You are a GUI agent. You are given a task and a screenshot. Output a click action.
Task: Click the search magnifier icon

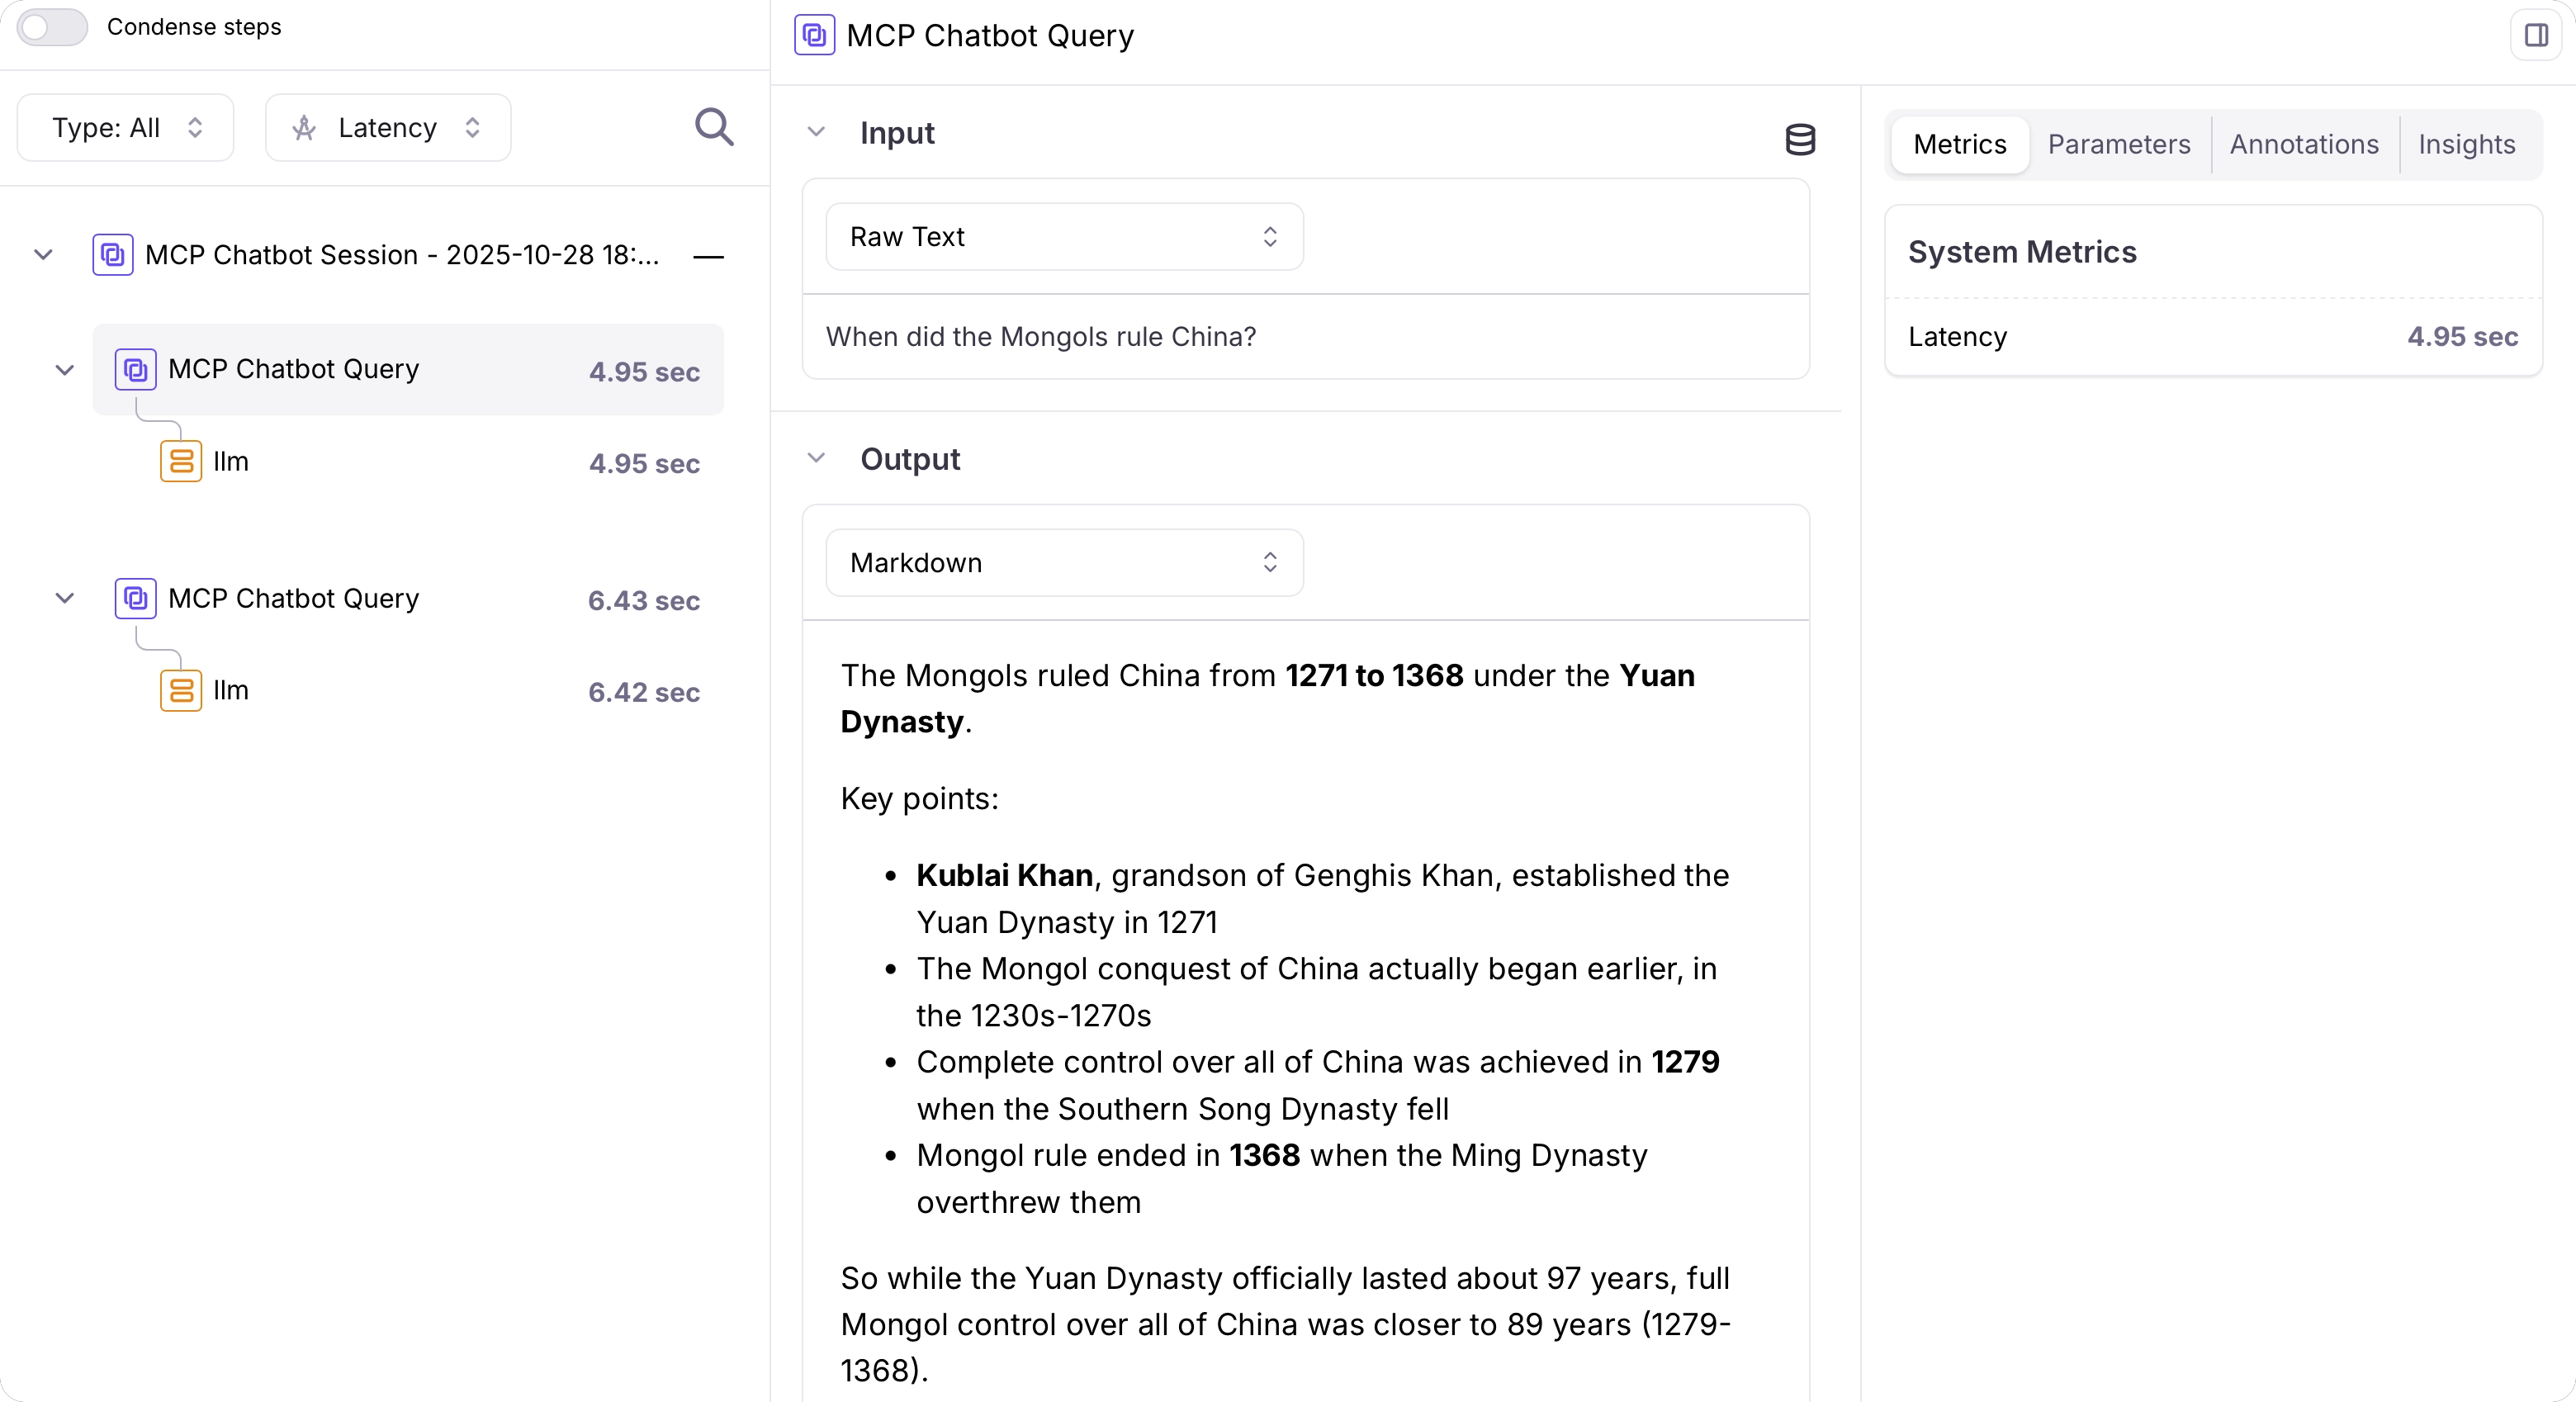point(714,127)
